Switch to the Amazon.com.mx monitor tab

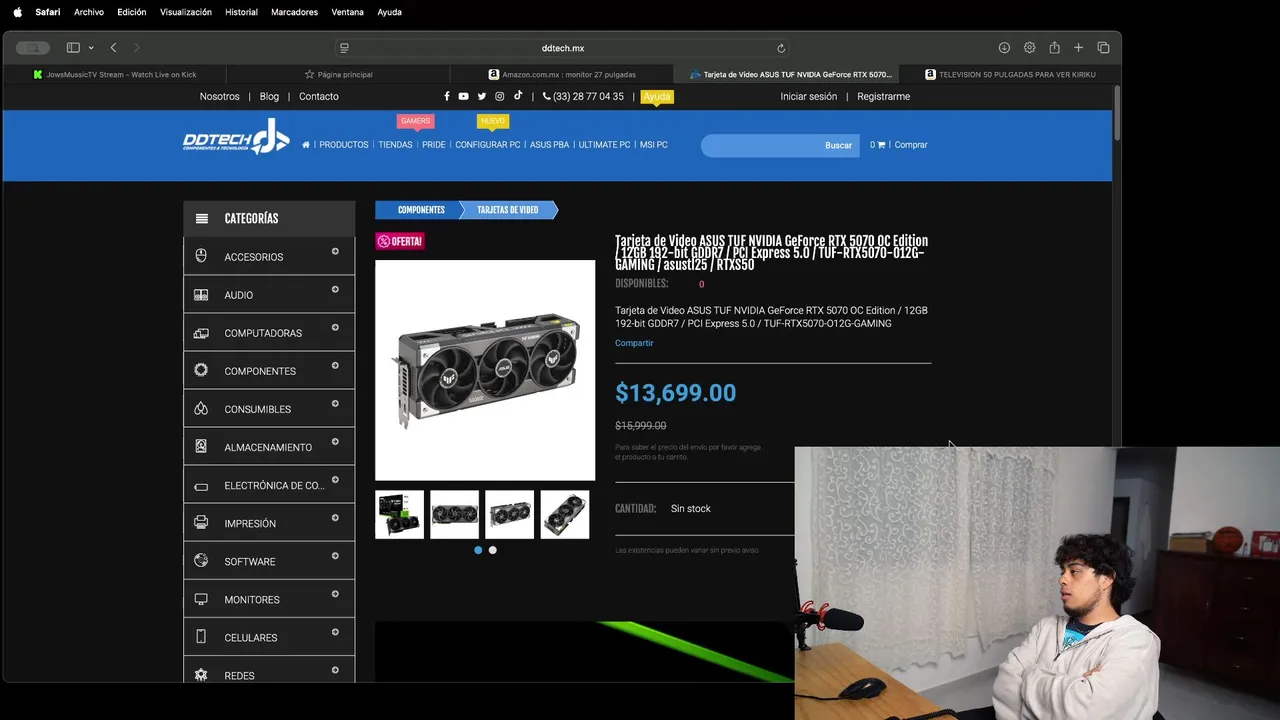[562, 74]
